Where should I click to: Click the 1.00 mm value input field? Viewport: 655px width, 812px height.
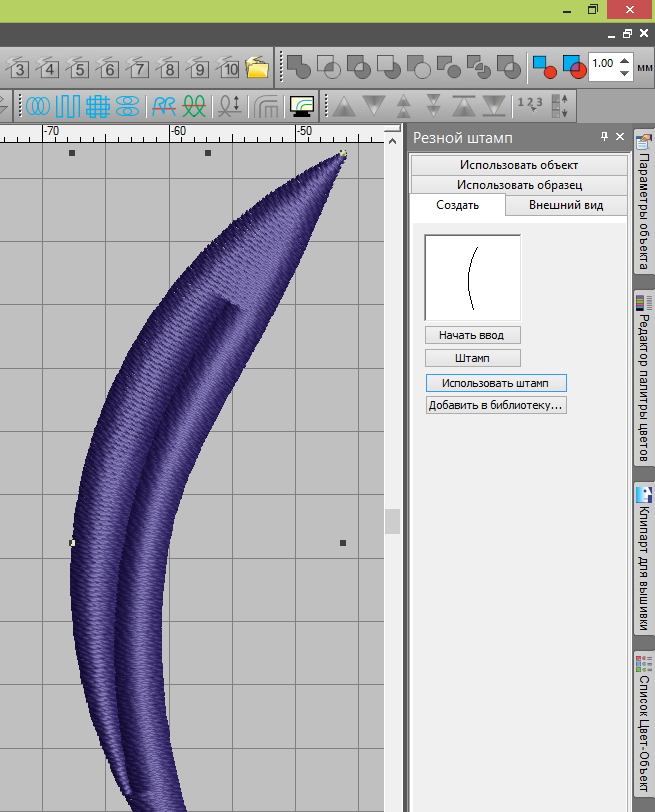[603, 65]
